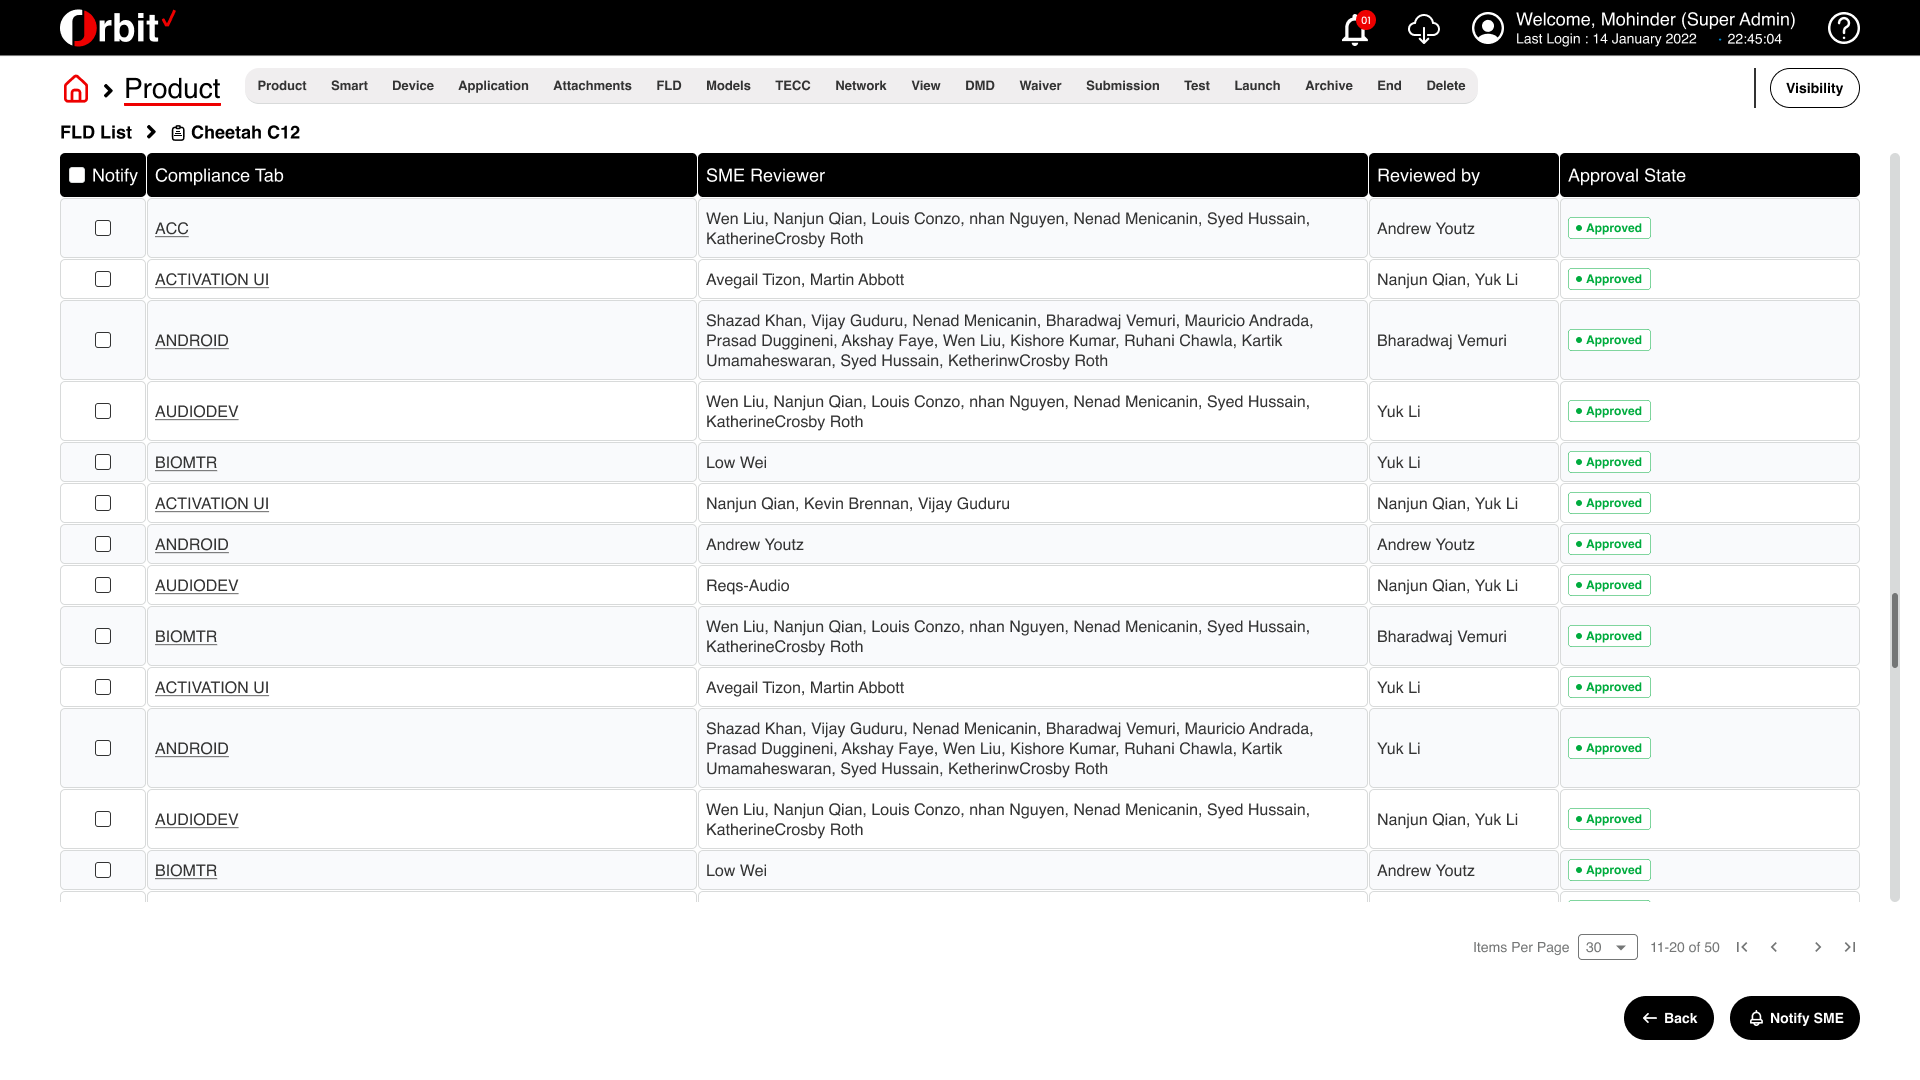Open the ACTIVATION UI link reviewed by Yuk Li alone
Image resolution: width=1920 pixels, height=1080 pixels.
tap(212, 688)
